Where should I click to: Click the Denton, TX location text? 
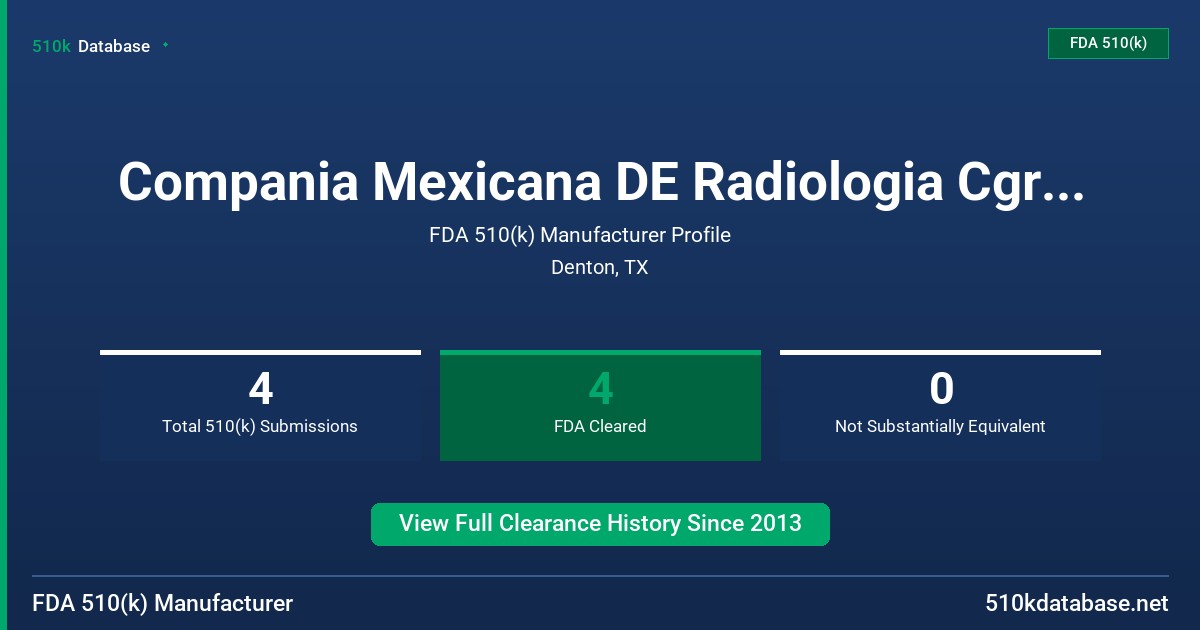tap(599, 268)
